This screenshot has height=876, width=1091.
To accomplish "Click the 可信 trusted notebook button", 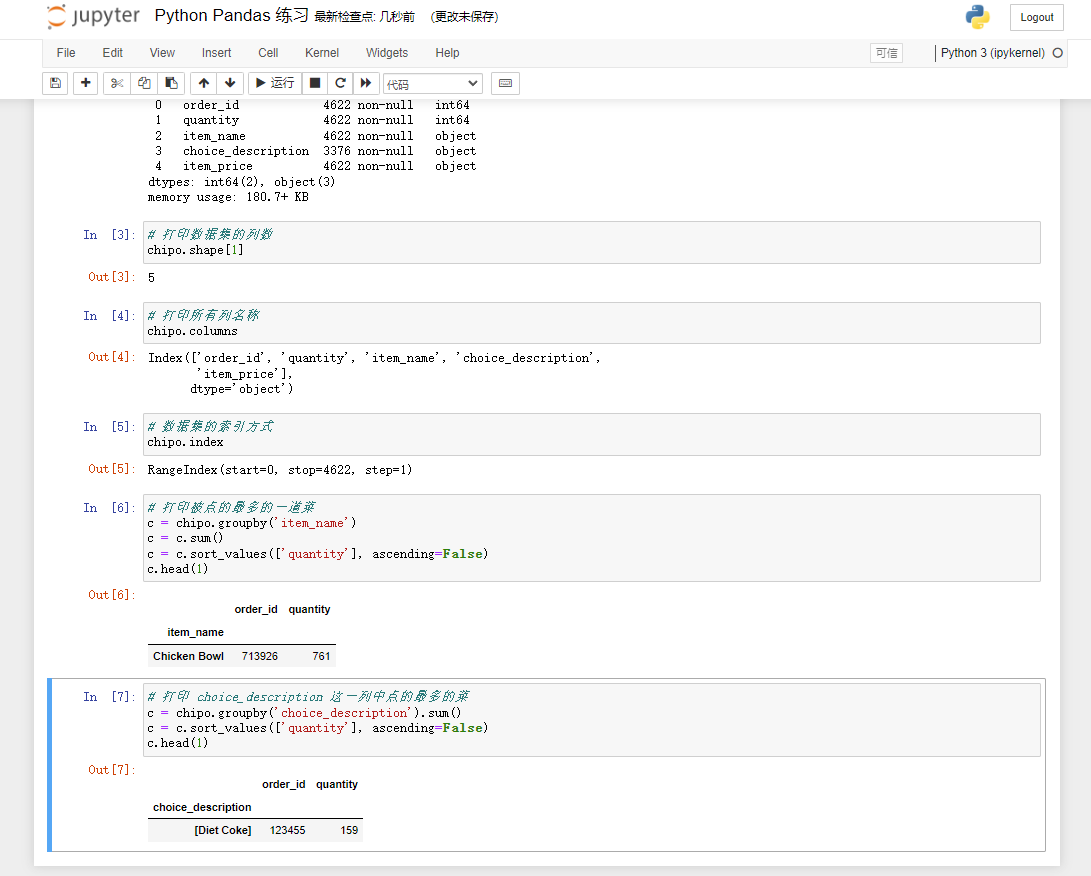I will tap(886, 53).
